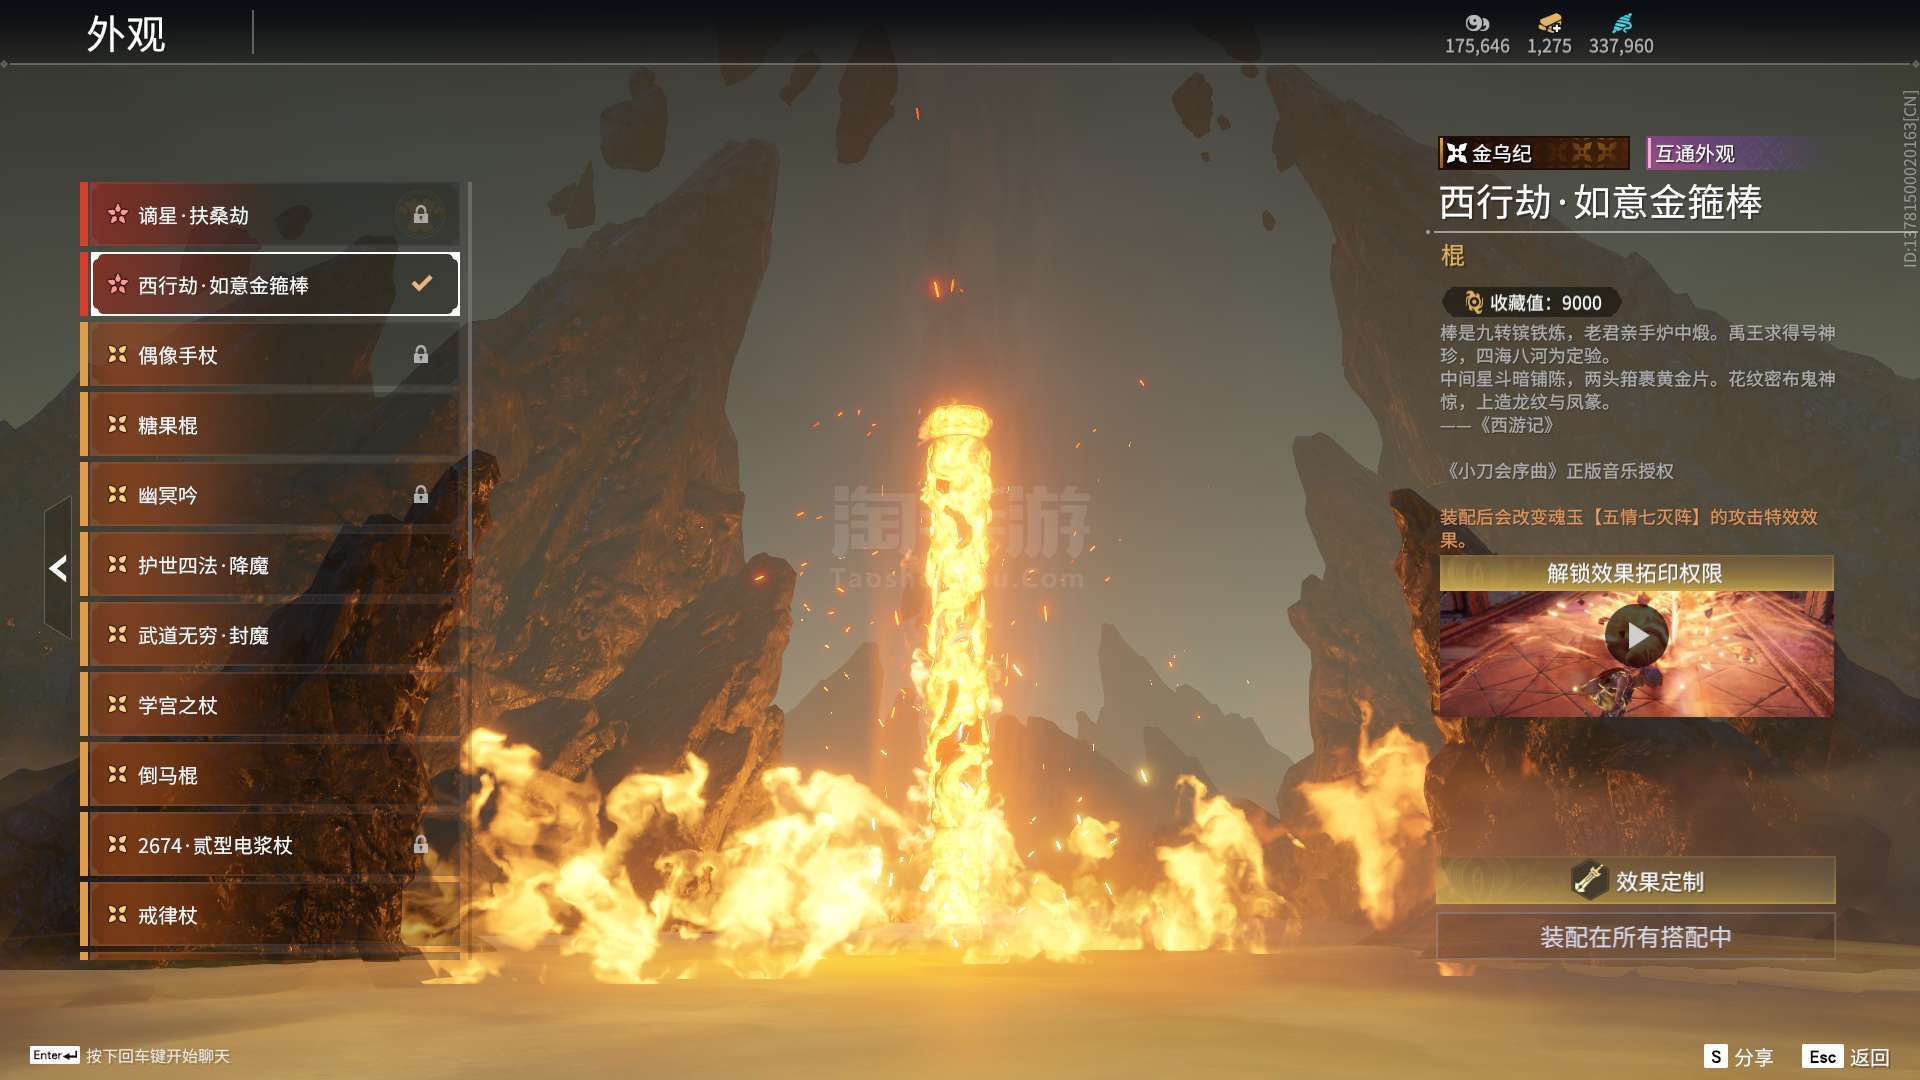Collapse the left side panel arrow

click(x=58, y=568)
